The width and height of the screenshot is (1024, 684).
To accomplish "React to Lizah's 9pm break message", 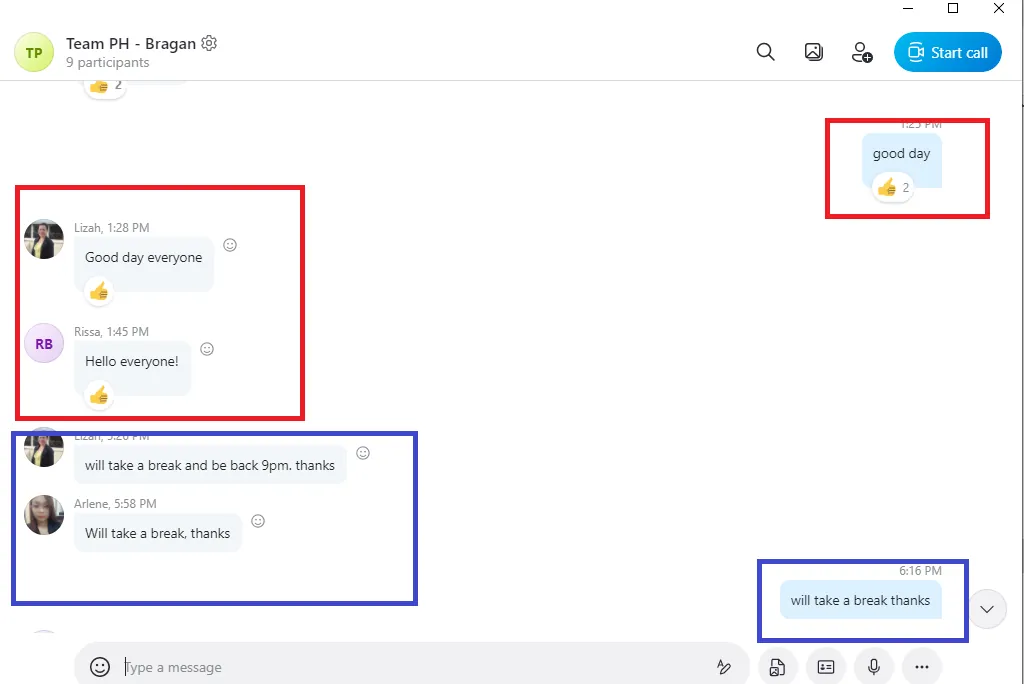I will 363,453.
